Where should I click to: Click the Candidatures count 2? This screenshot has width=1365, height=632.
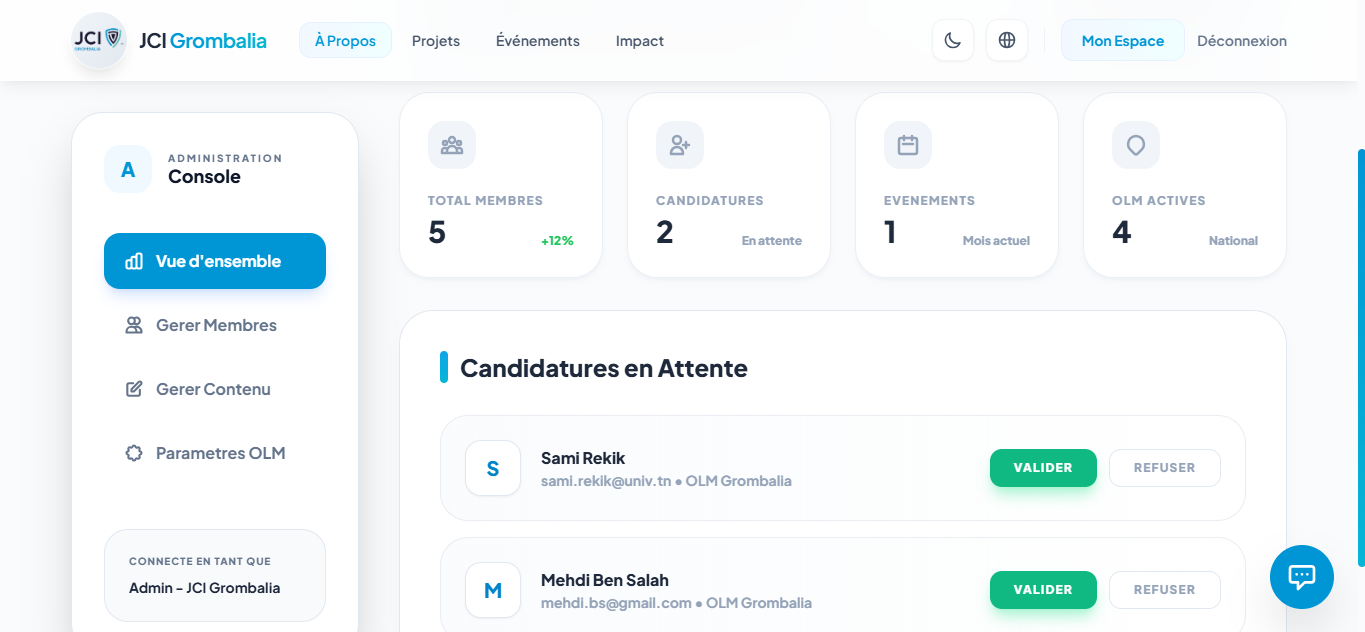coord(665,232)
